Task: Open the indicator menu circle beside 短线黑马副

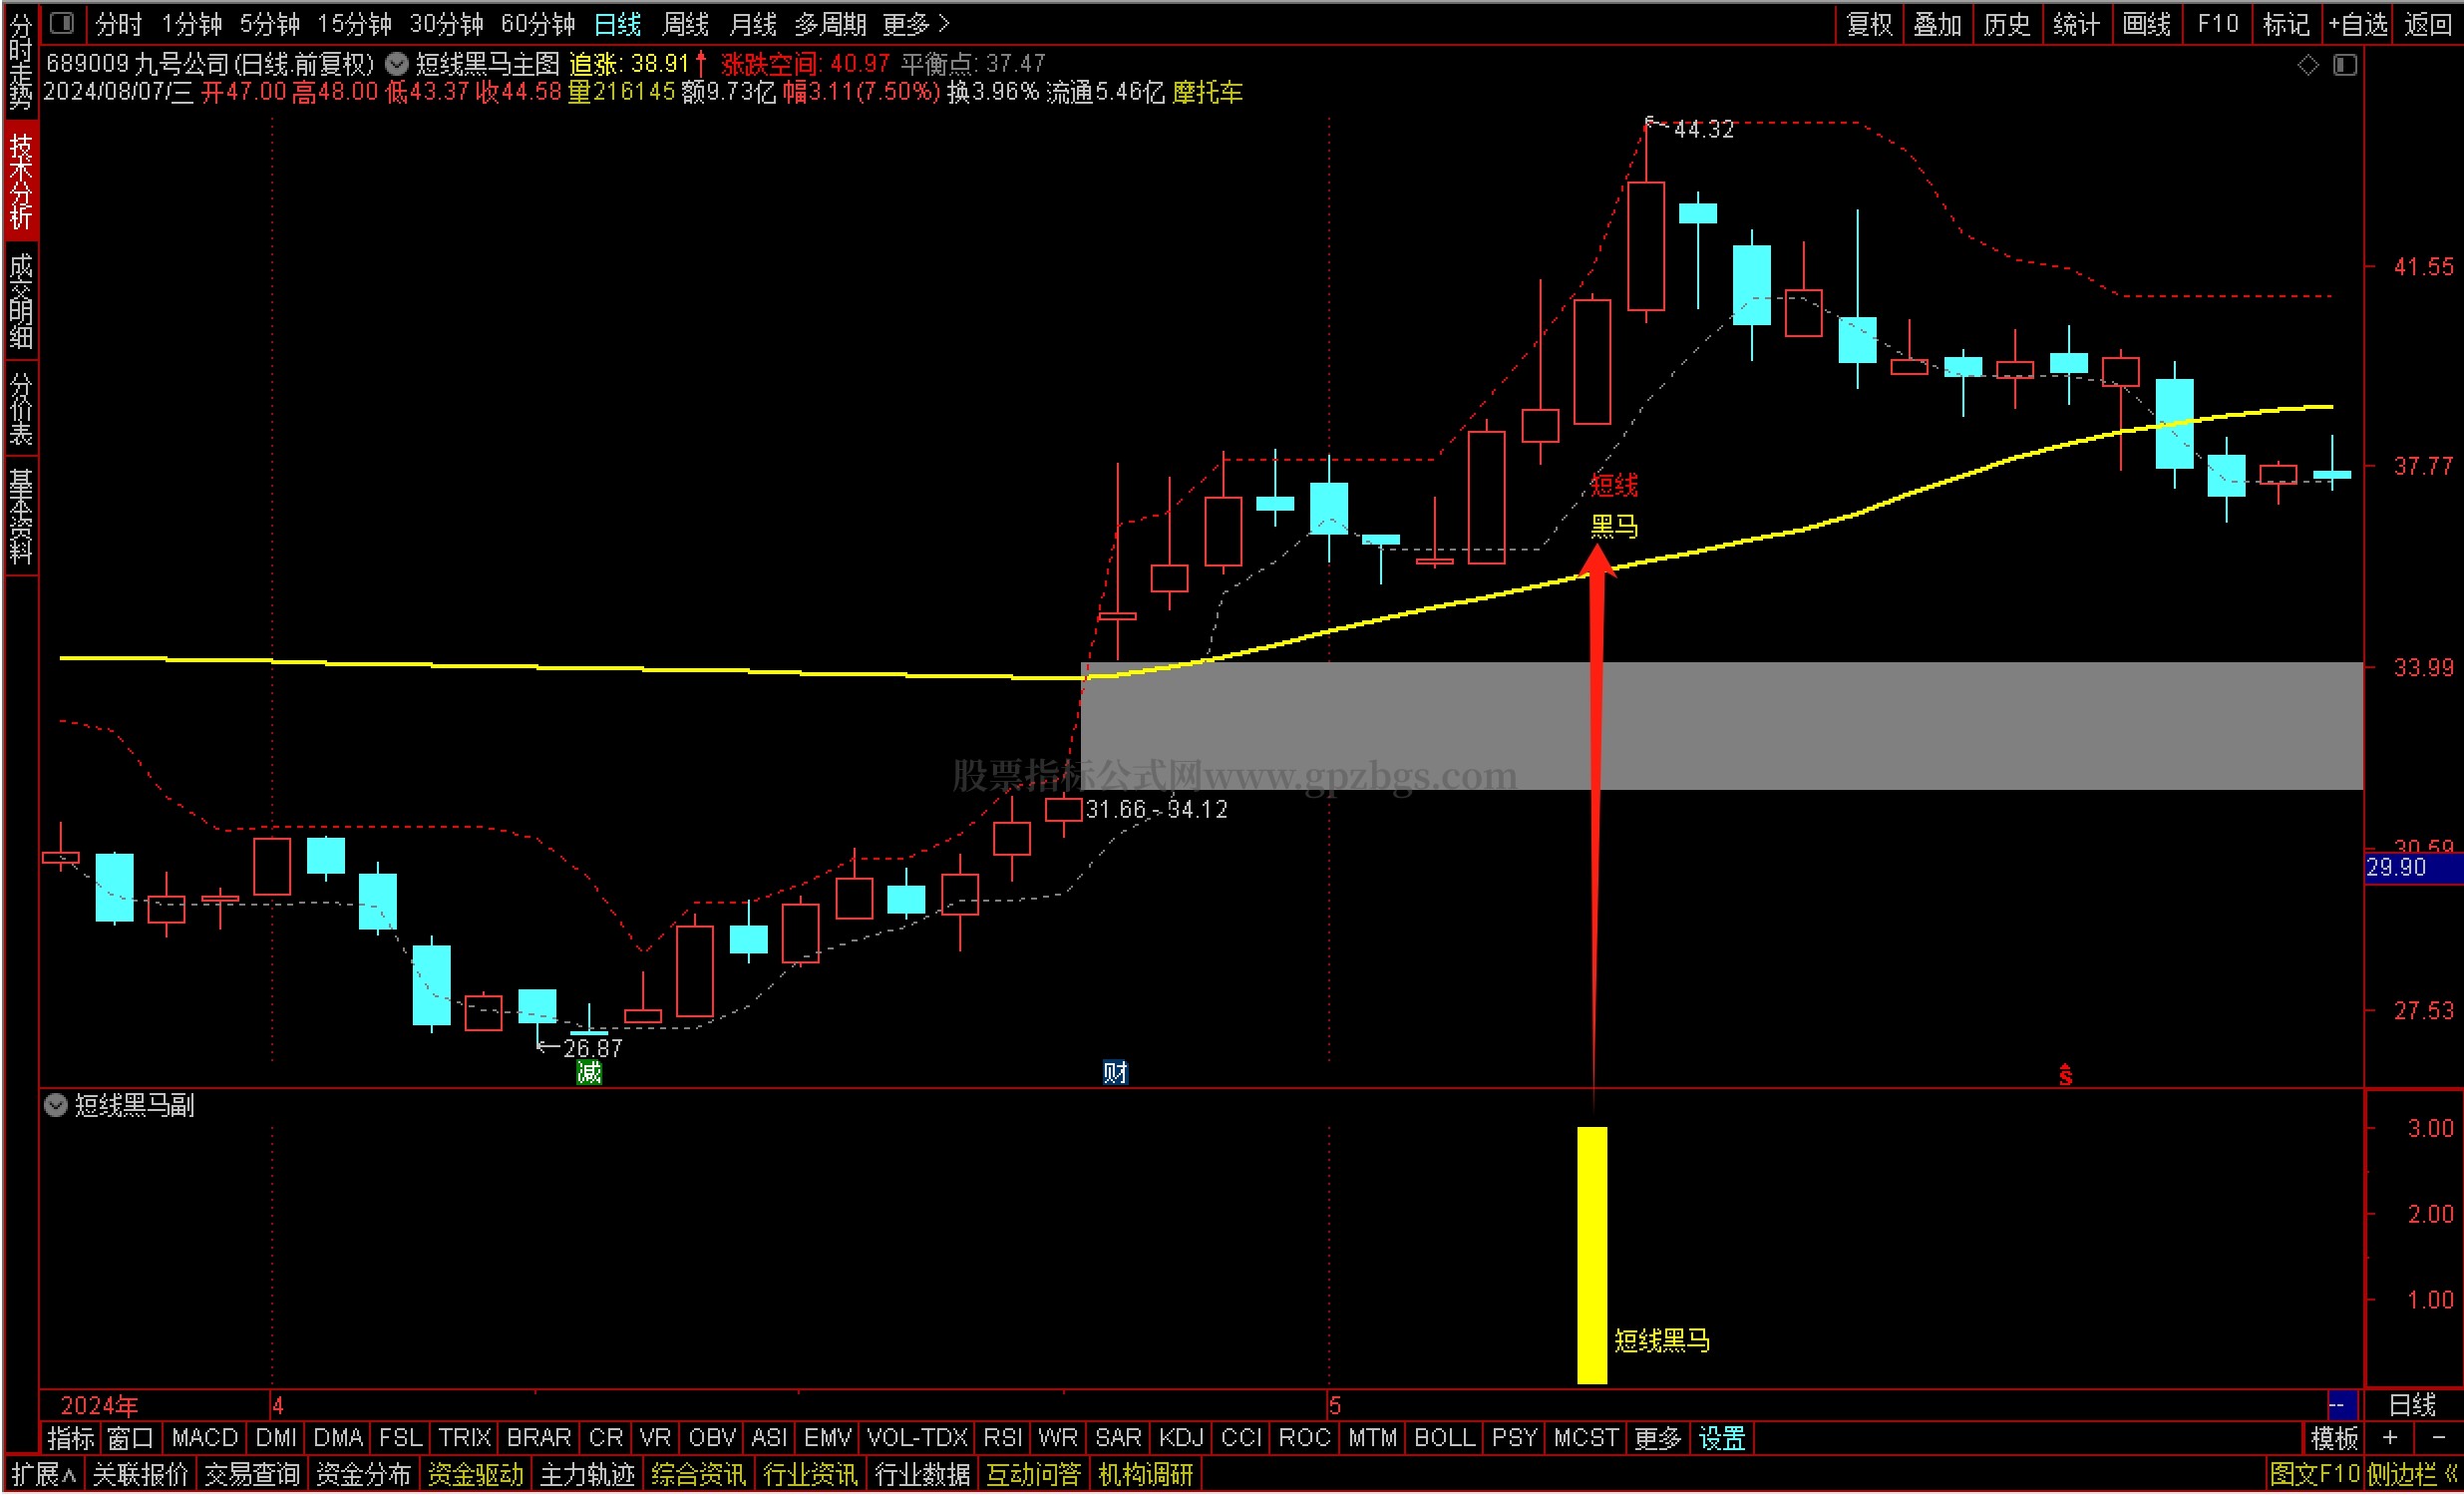Action: (x=56, y=1105)
